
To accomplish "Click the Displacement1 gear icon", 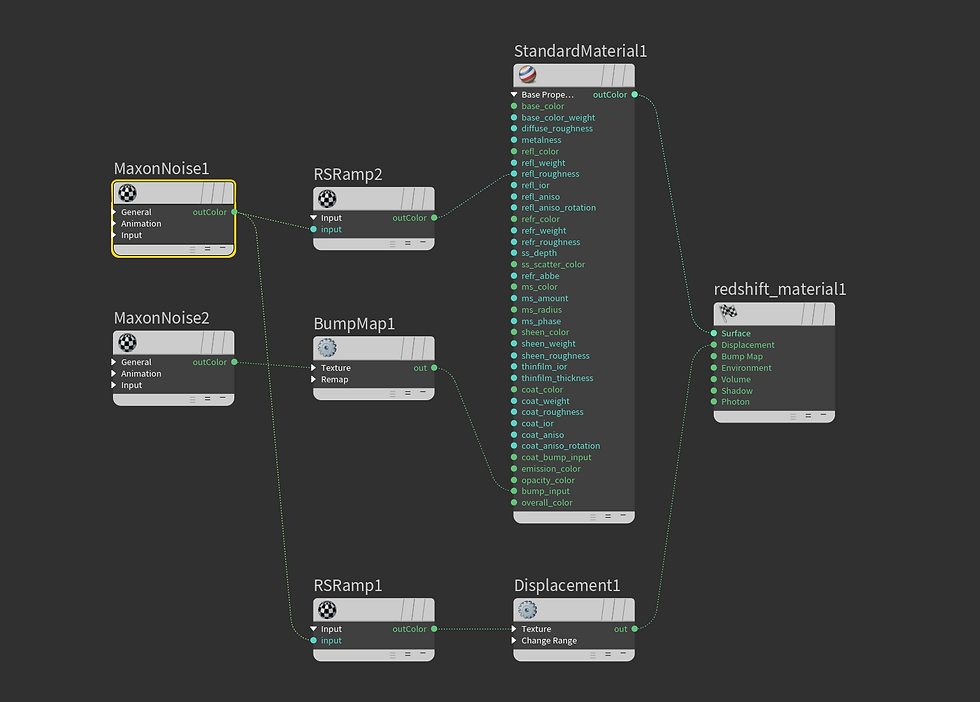I will [x=528, y=609].
